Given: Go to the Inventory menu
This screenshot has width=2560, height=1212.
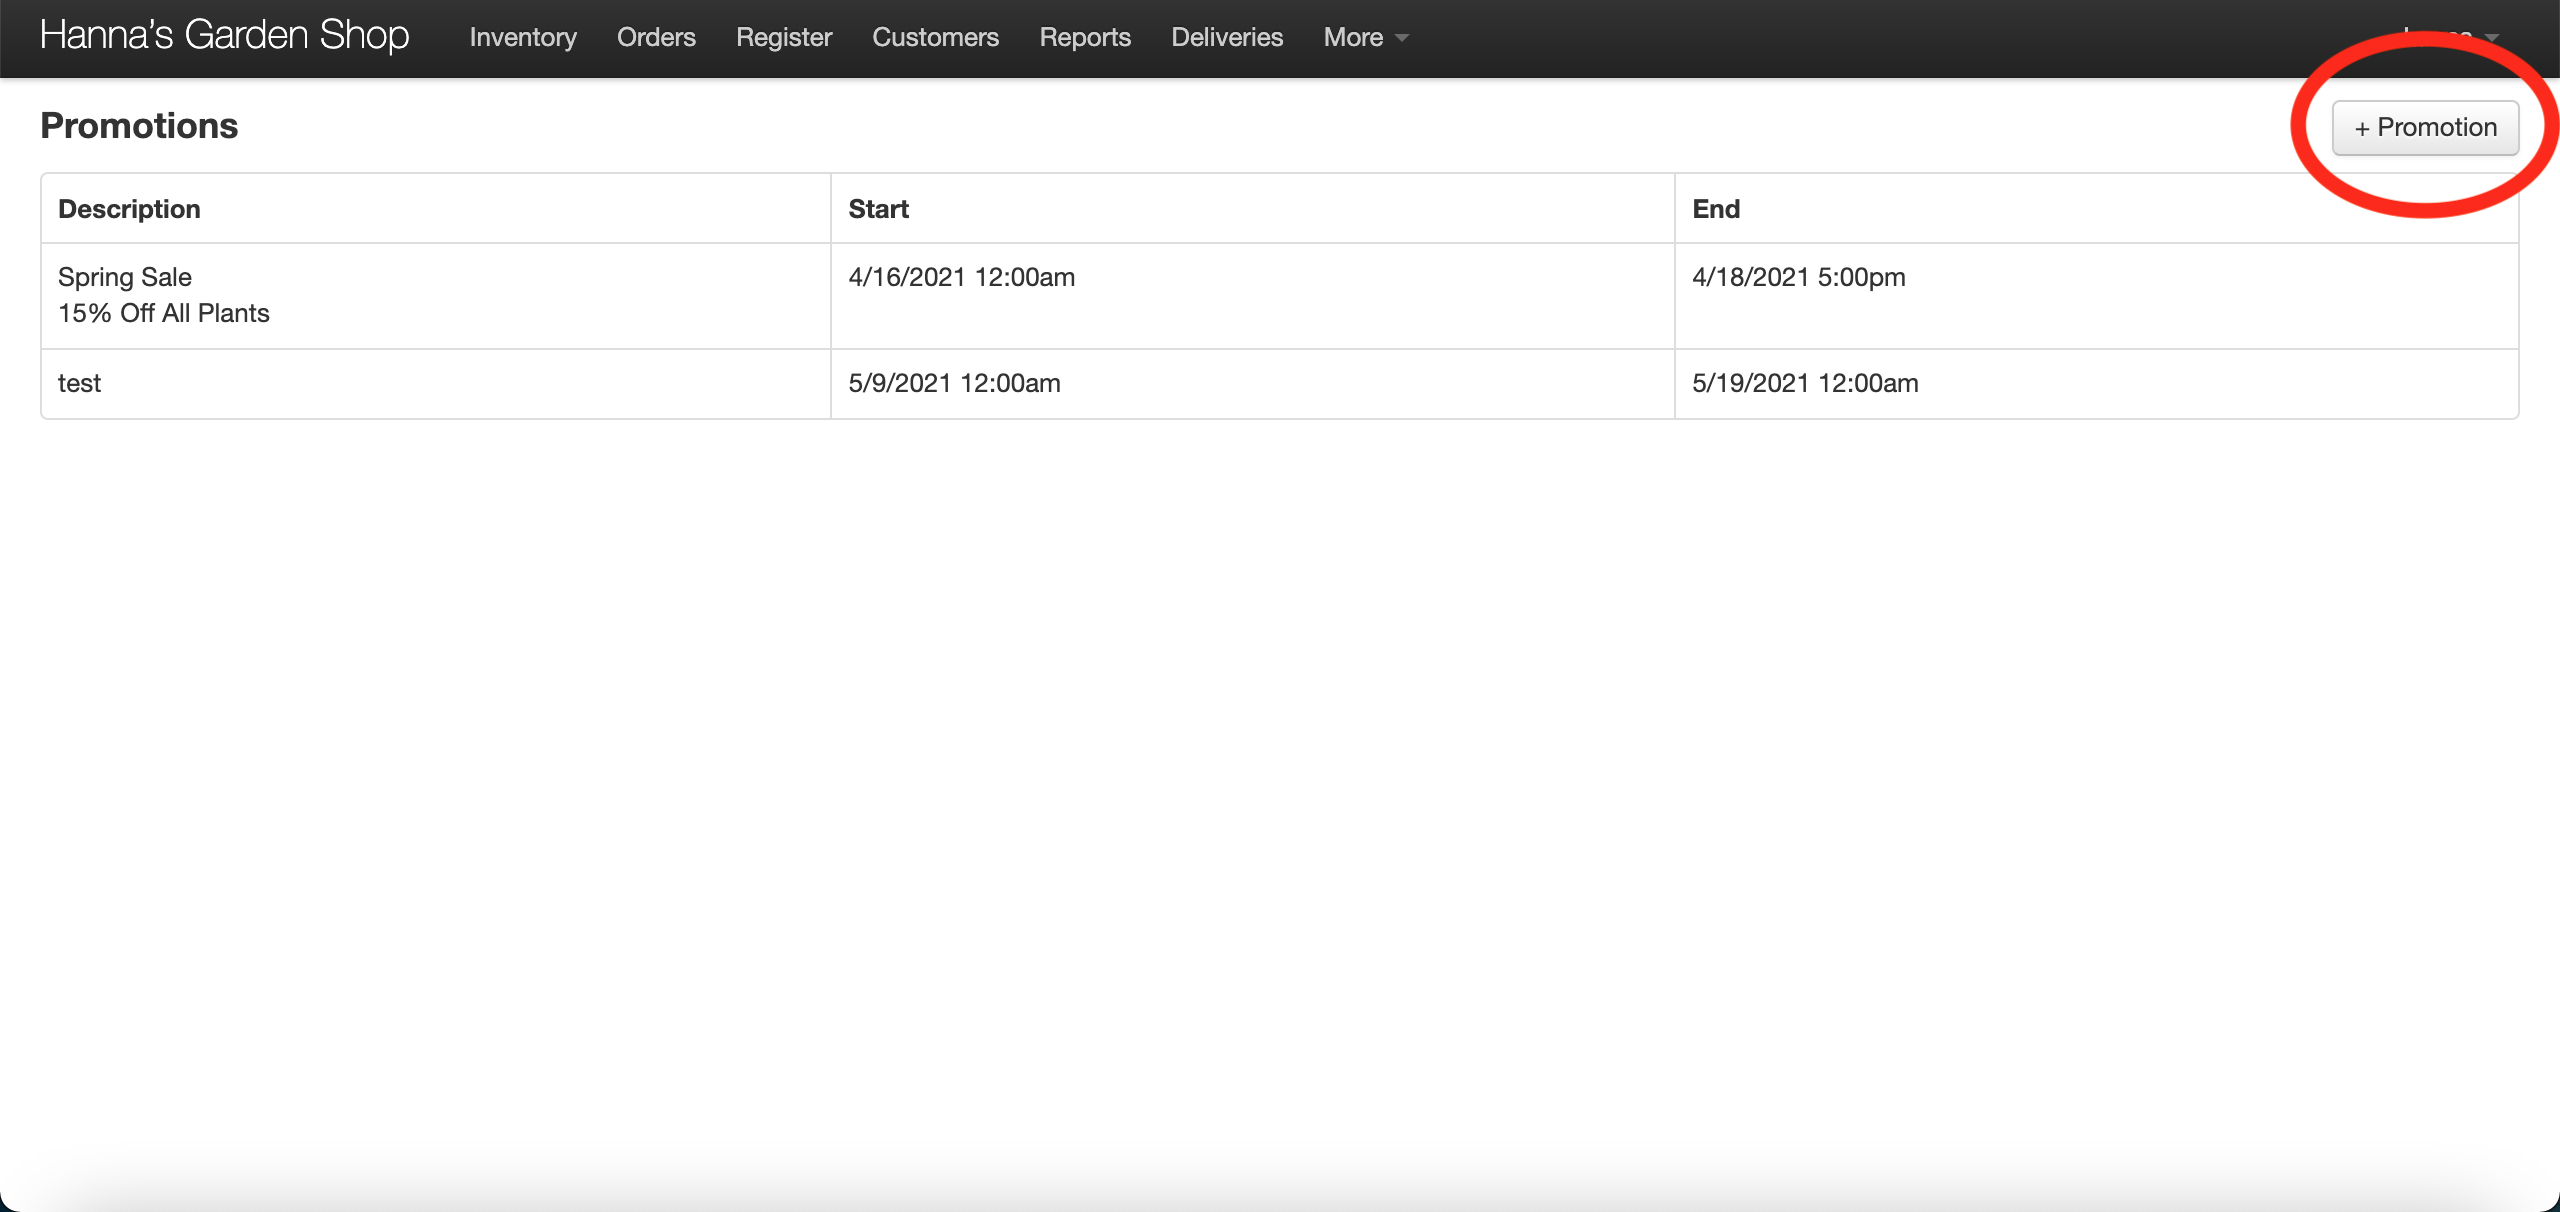Looking at the screenshot, I should [523, 38].
